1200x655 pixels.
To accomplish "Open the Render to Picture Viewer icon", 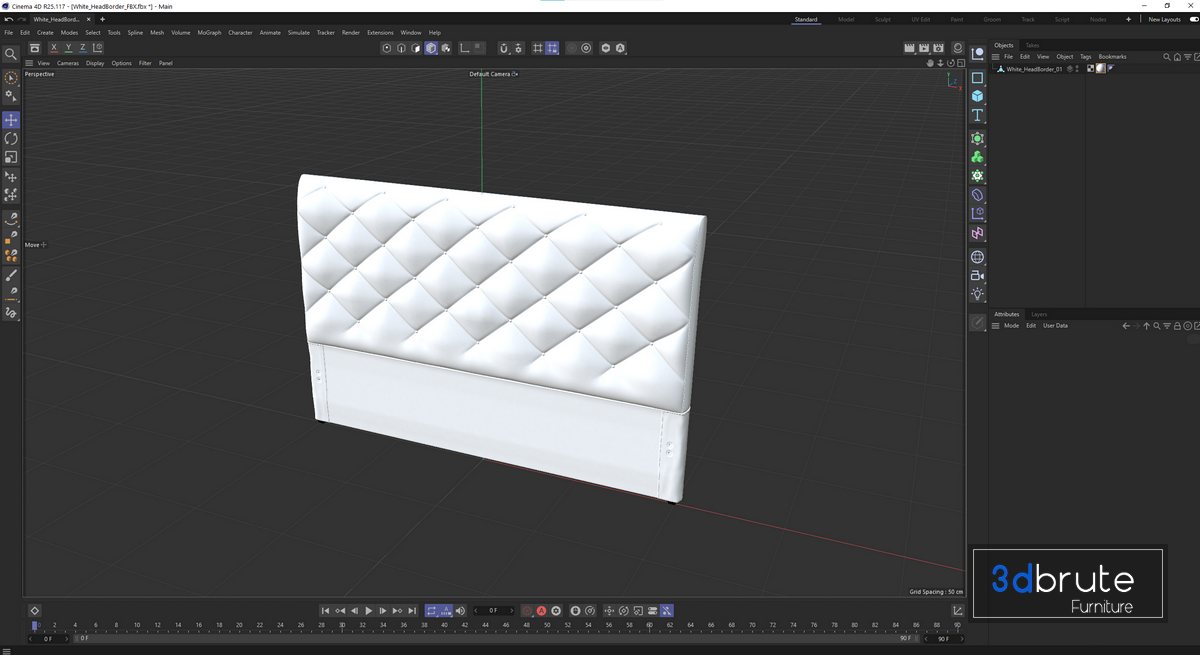I will [924, 48].
